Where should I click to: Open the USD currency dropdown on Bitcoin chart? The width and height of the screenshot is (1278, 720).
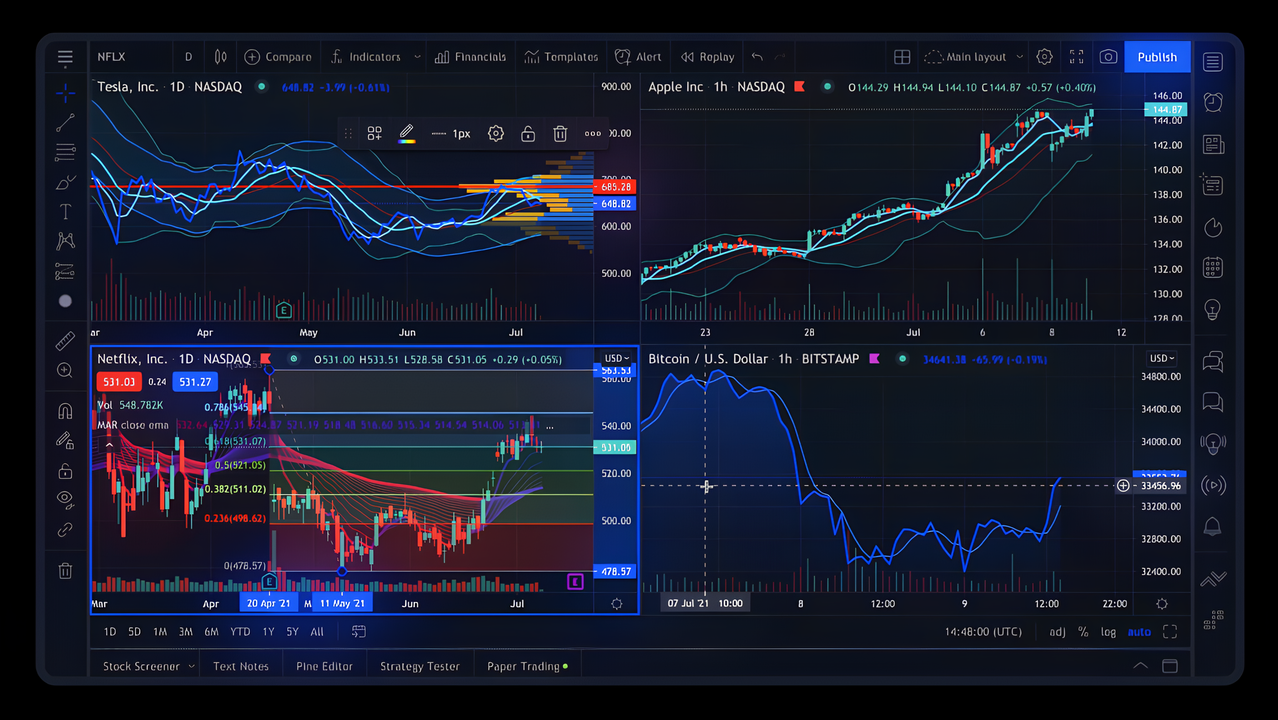1160,358
